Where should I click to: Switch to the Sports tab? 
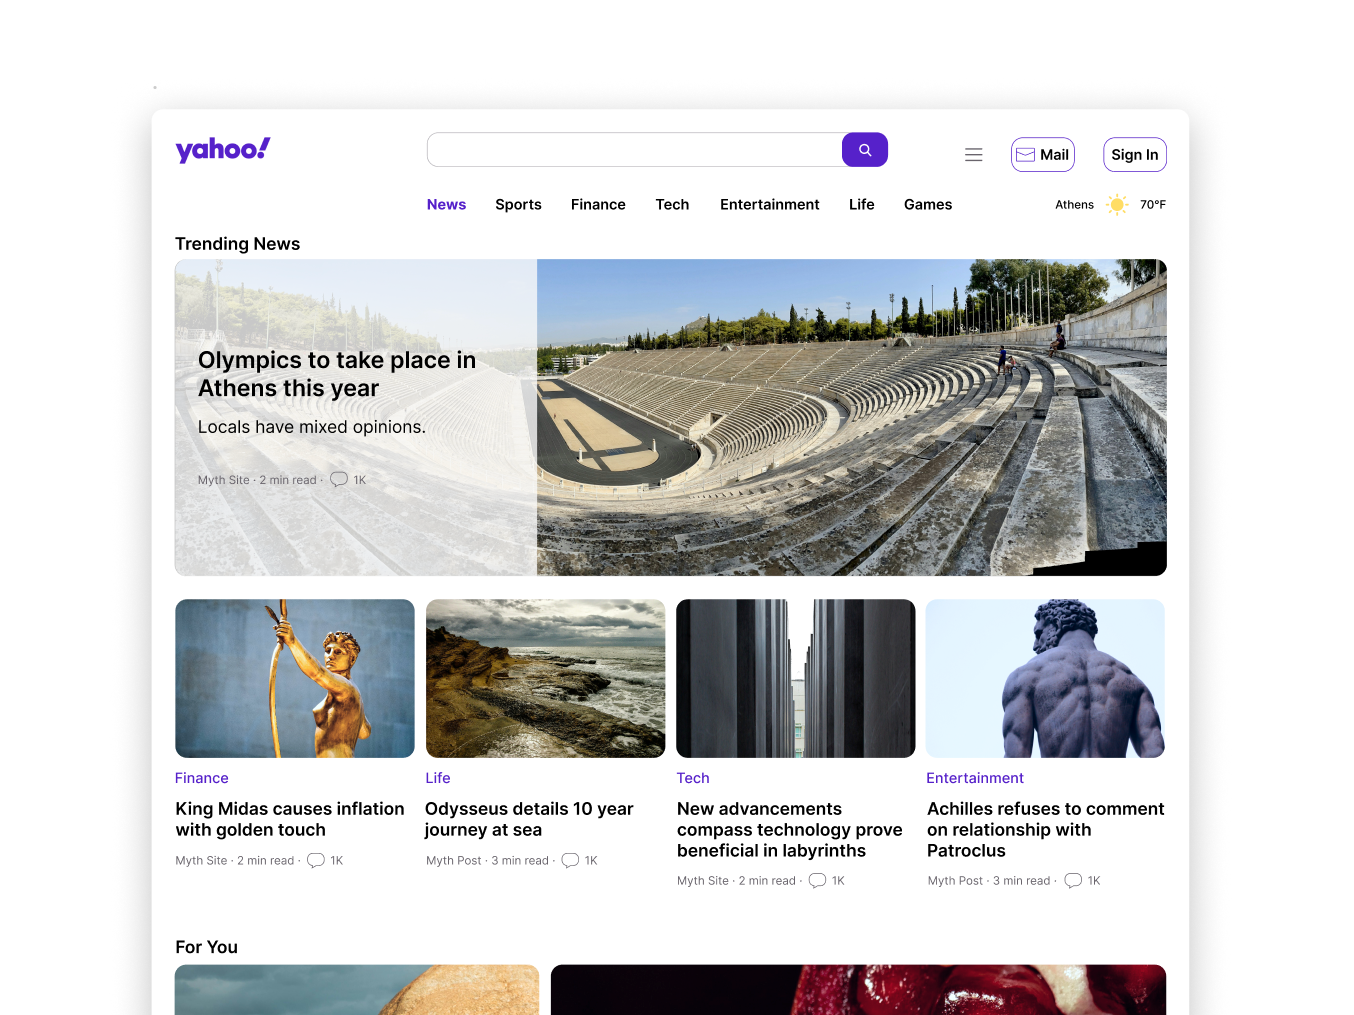tap(518, 205)
